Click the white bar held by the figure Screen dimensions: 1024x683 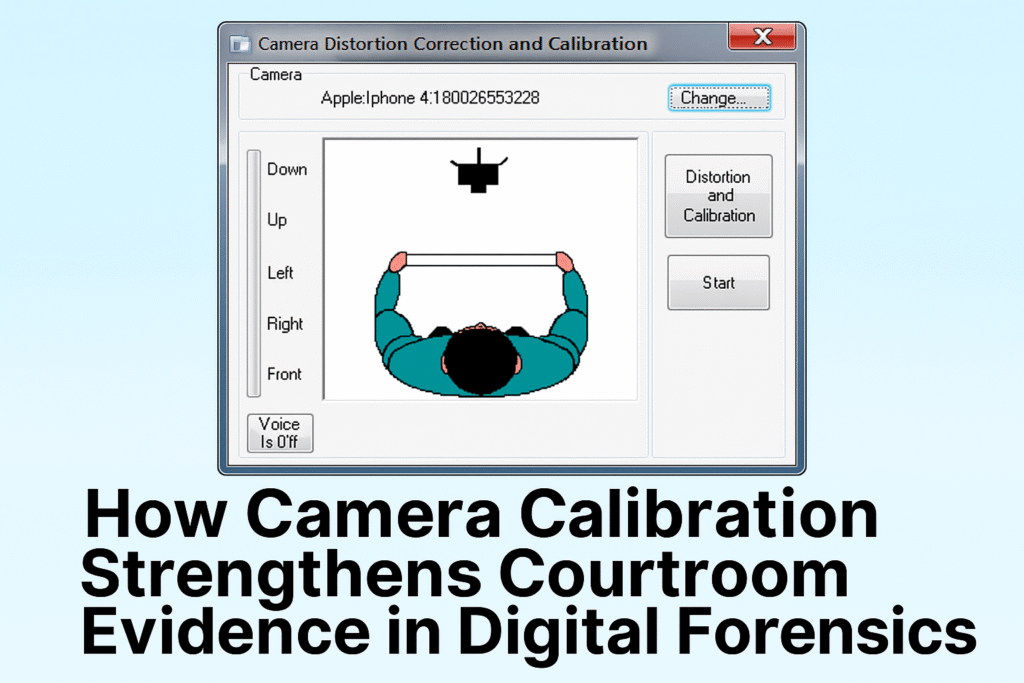click(x=480, y=260)
